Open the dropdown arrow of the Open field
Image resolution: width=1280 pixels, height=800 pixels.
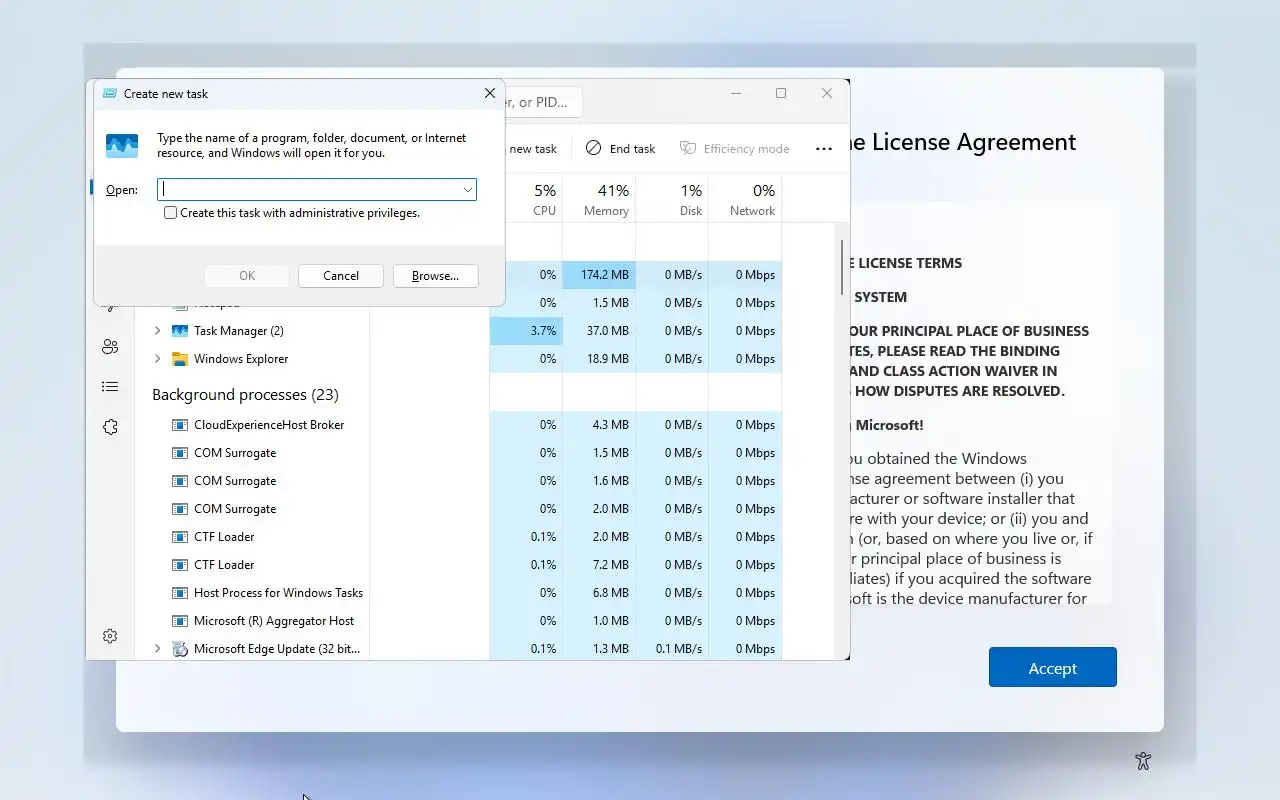467,190
